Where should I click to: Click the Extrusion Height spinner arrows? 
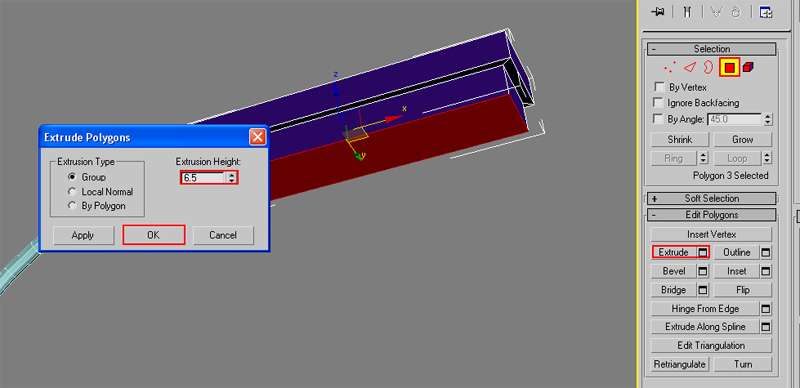click(232, 178)
